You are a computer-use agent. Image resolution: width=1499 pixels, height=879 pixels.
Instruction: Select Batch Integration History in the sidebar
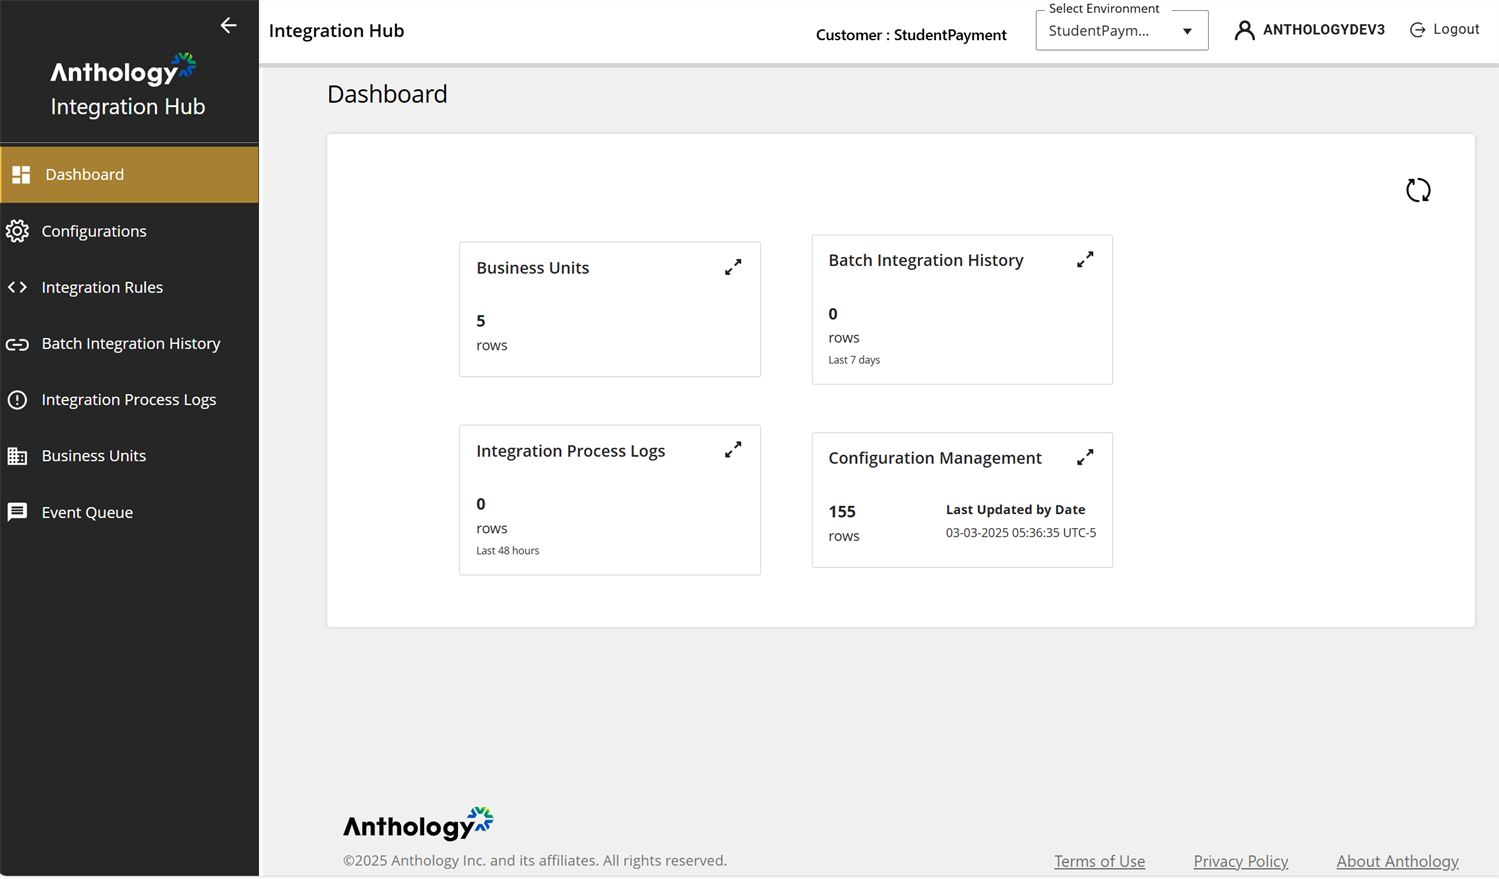[129, 344]
